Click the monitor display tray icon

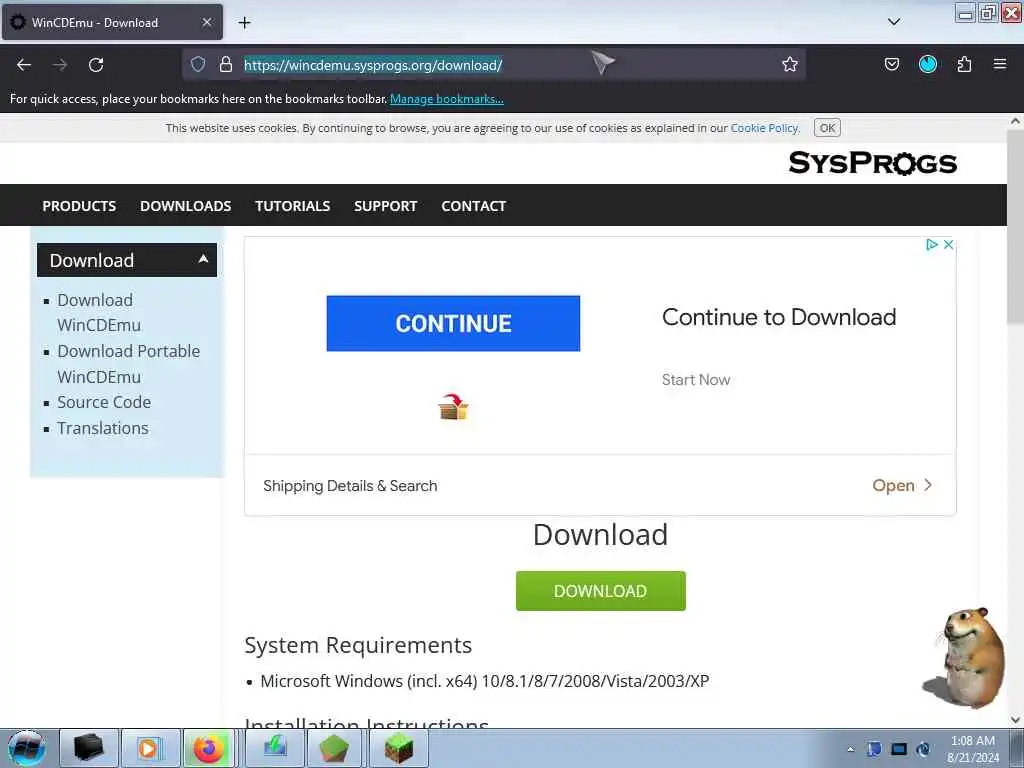pyautogui.click(x=899, y=749)
